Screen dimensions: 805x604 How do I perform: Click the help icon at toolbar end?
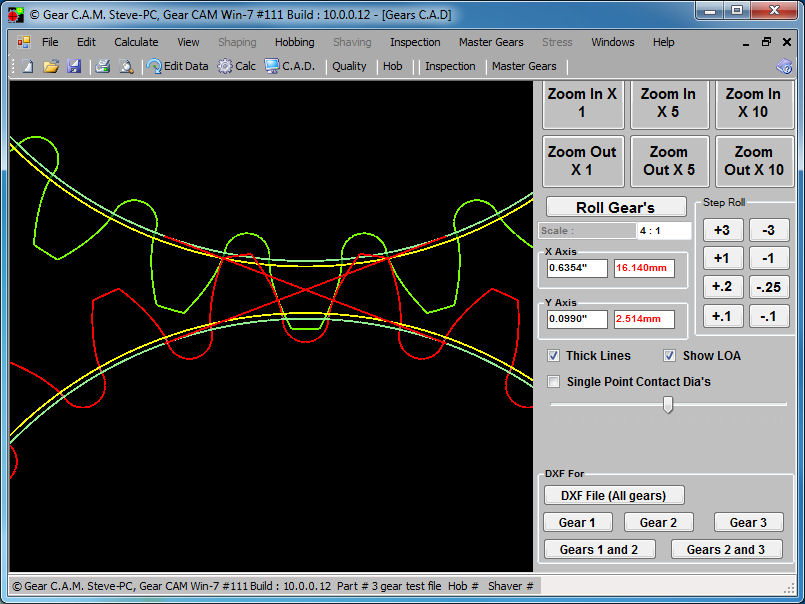click(784, 66)
